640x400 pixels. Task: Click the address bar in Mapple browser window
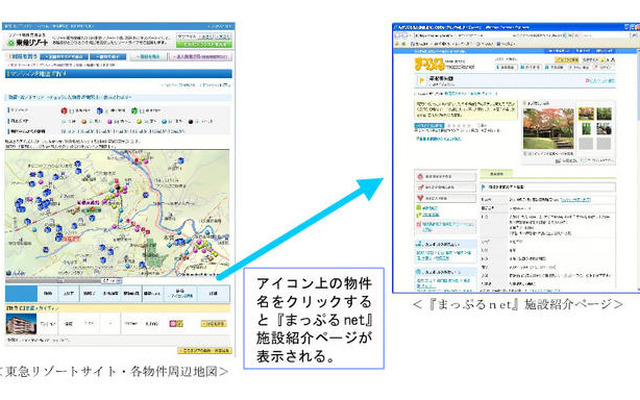(490, 36)
